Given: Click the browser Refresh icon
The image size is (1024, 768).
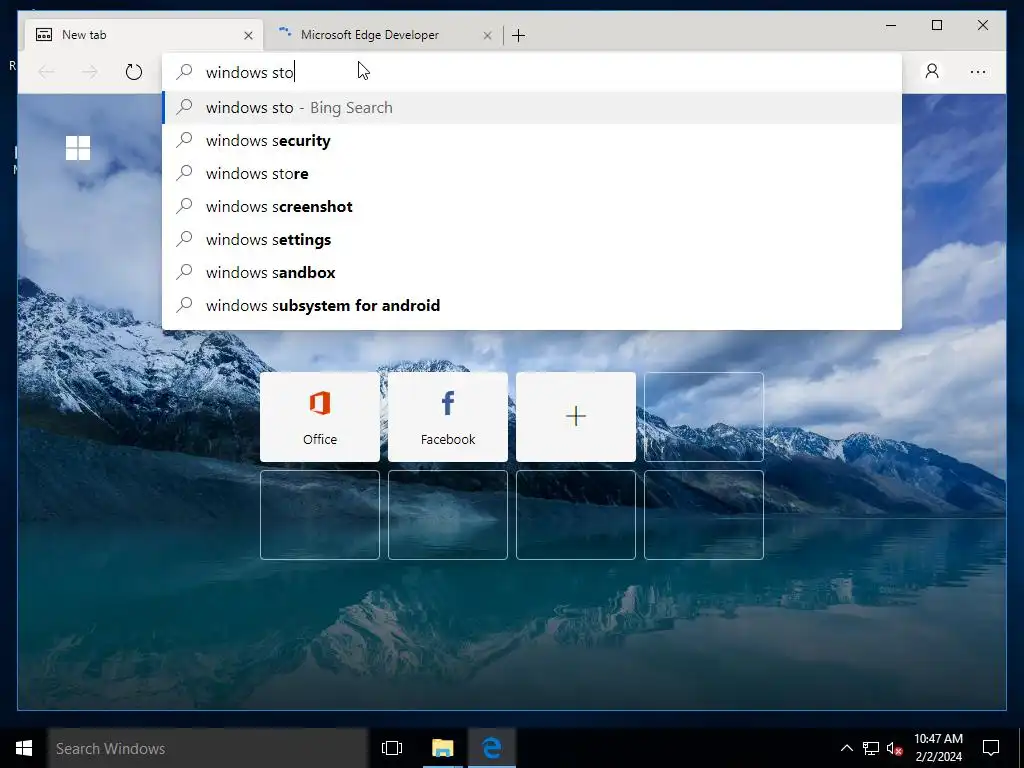Looking at the screenshot, I should click(x=134, y=72).
